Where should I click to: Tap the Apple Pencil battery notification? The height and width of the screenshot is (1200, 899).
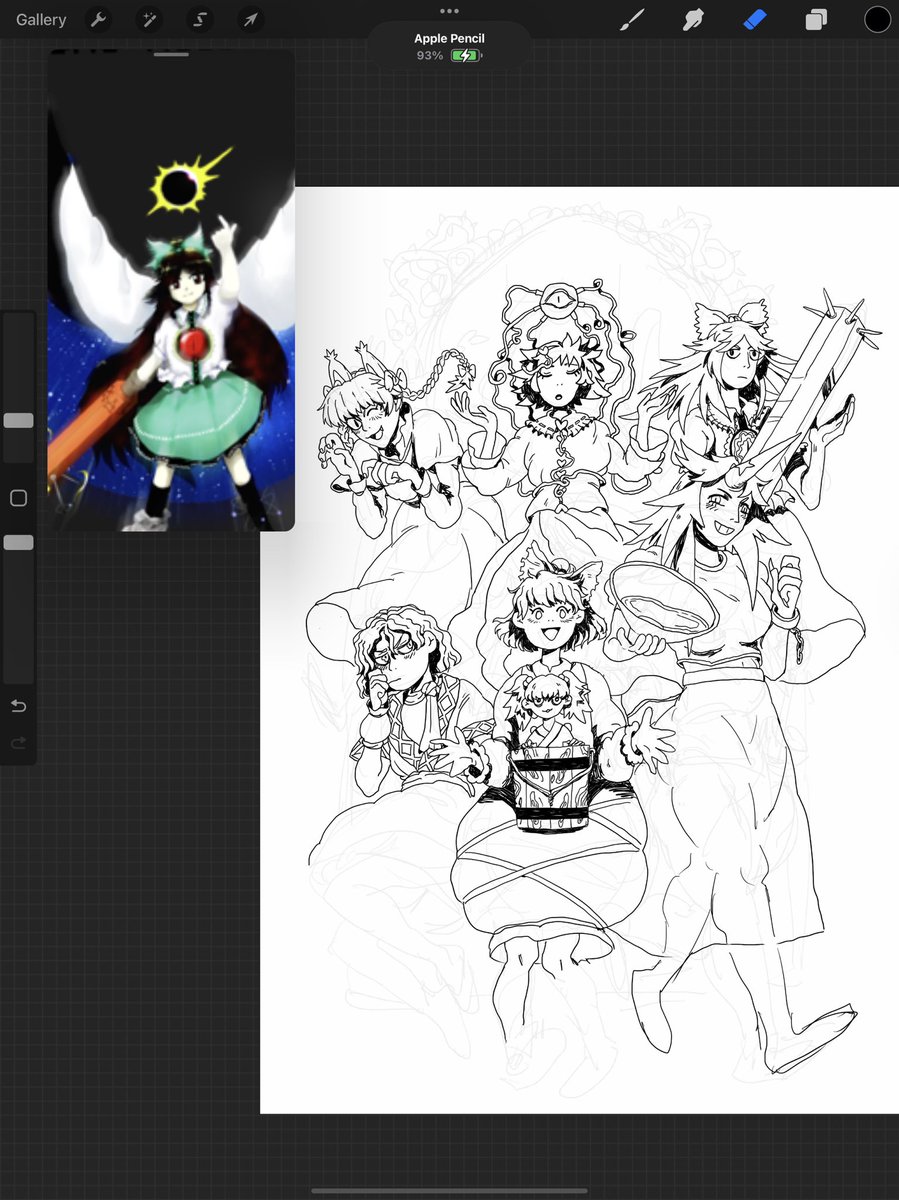tap(449, 46)
